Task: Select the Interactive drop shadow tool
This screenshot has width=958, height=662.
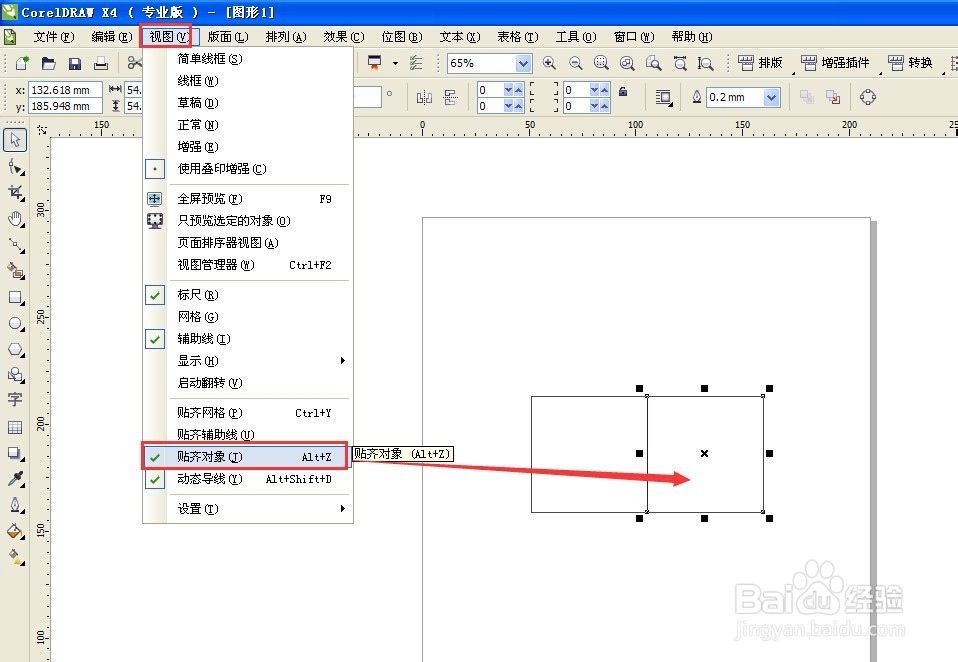Action: point(15,453)
